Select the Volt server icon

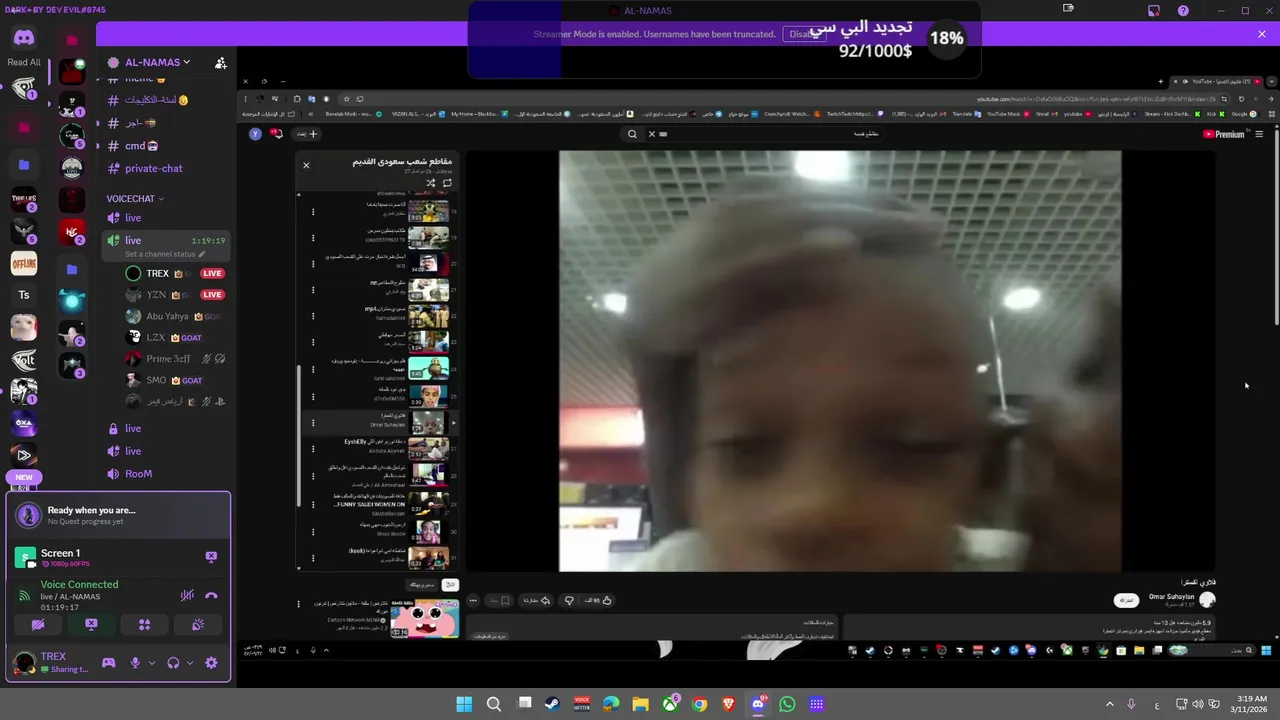[24, 361]
